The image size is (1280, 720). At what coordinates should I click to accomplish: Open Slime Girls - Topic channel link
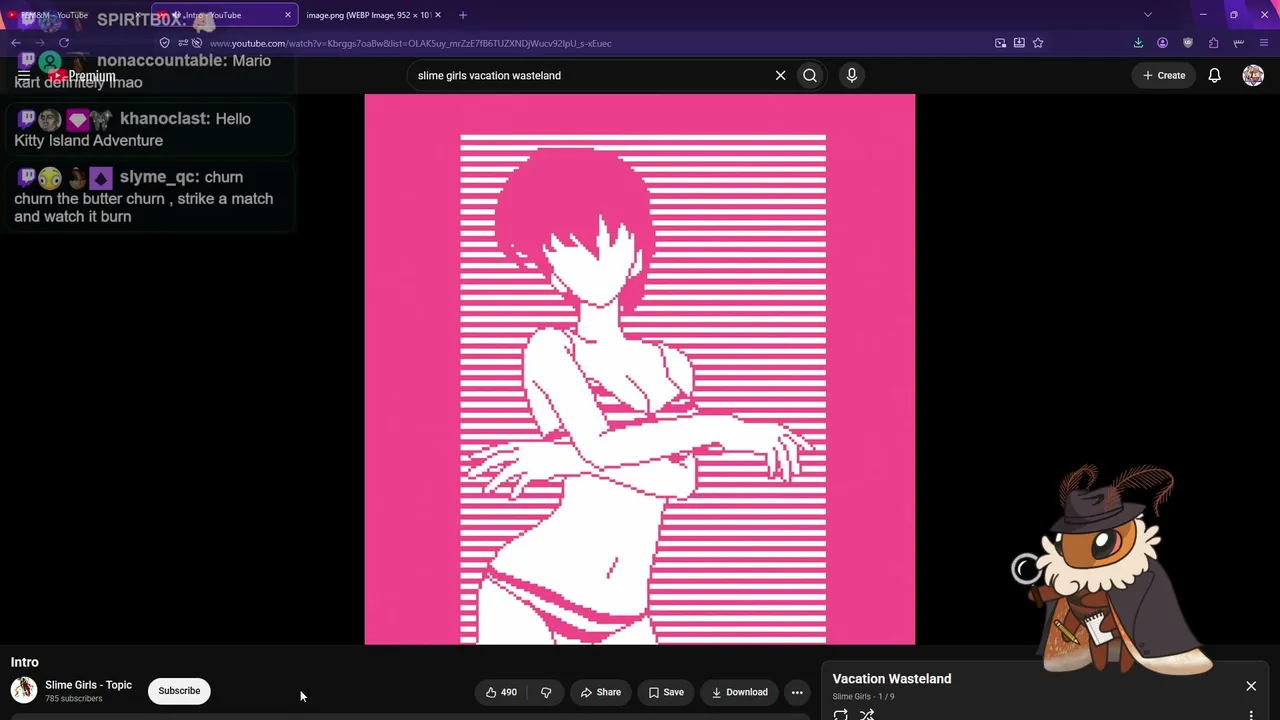tap(88, 685)
